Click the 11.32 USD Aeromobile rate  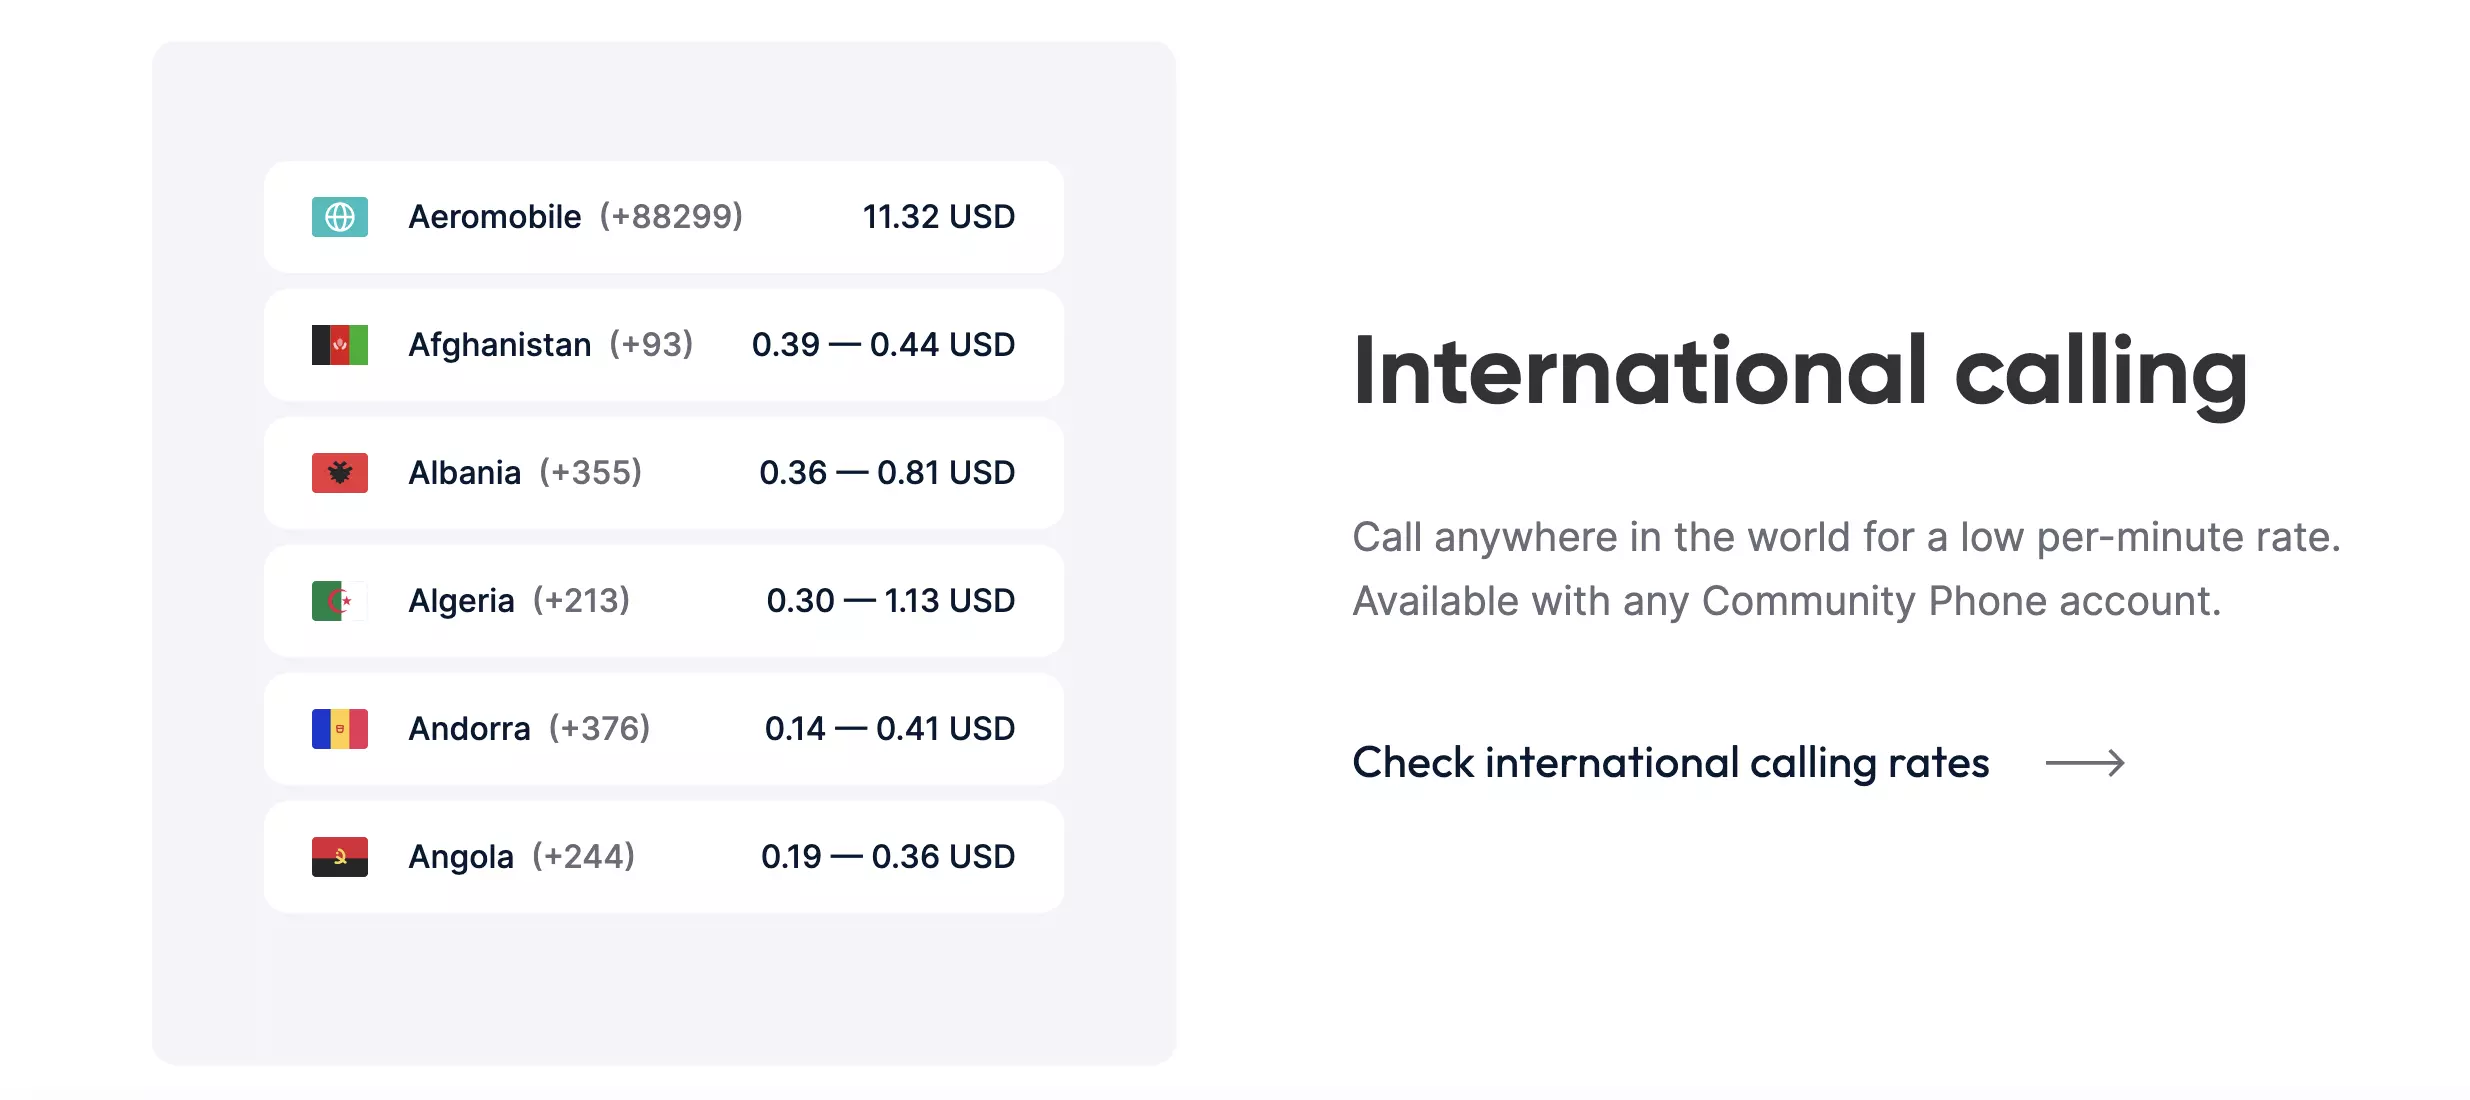click(x=938, y=217)
